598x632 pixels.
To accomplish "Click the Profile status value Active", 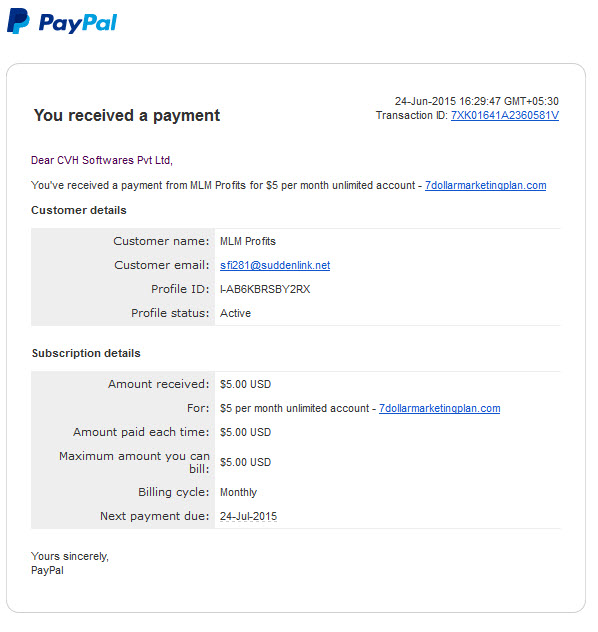I will [235, 313].
